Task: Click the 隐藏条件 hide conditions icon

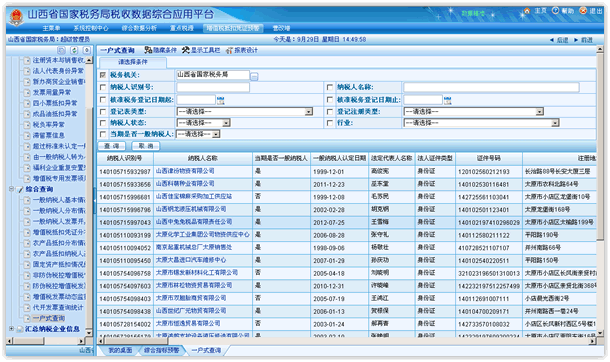Action: (148, 50)
